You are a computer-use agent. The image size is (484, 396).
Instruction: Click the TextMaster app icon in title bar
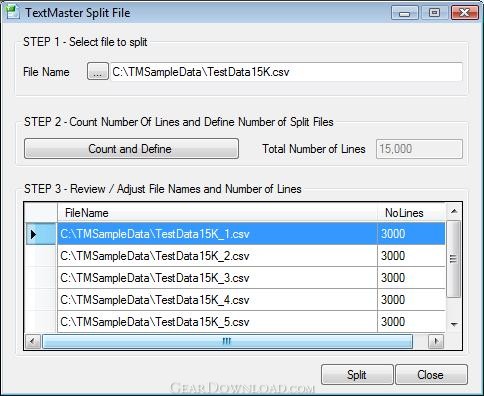click(x=12, y=12)
